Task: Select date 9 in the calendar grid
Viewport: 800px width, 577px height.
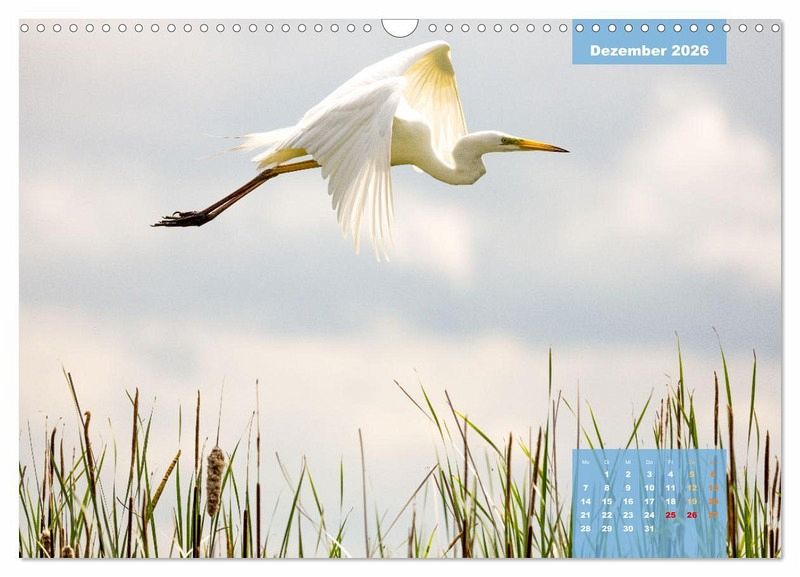Action: pos(628,488)
